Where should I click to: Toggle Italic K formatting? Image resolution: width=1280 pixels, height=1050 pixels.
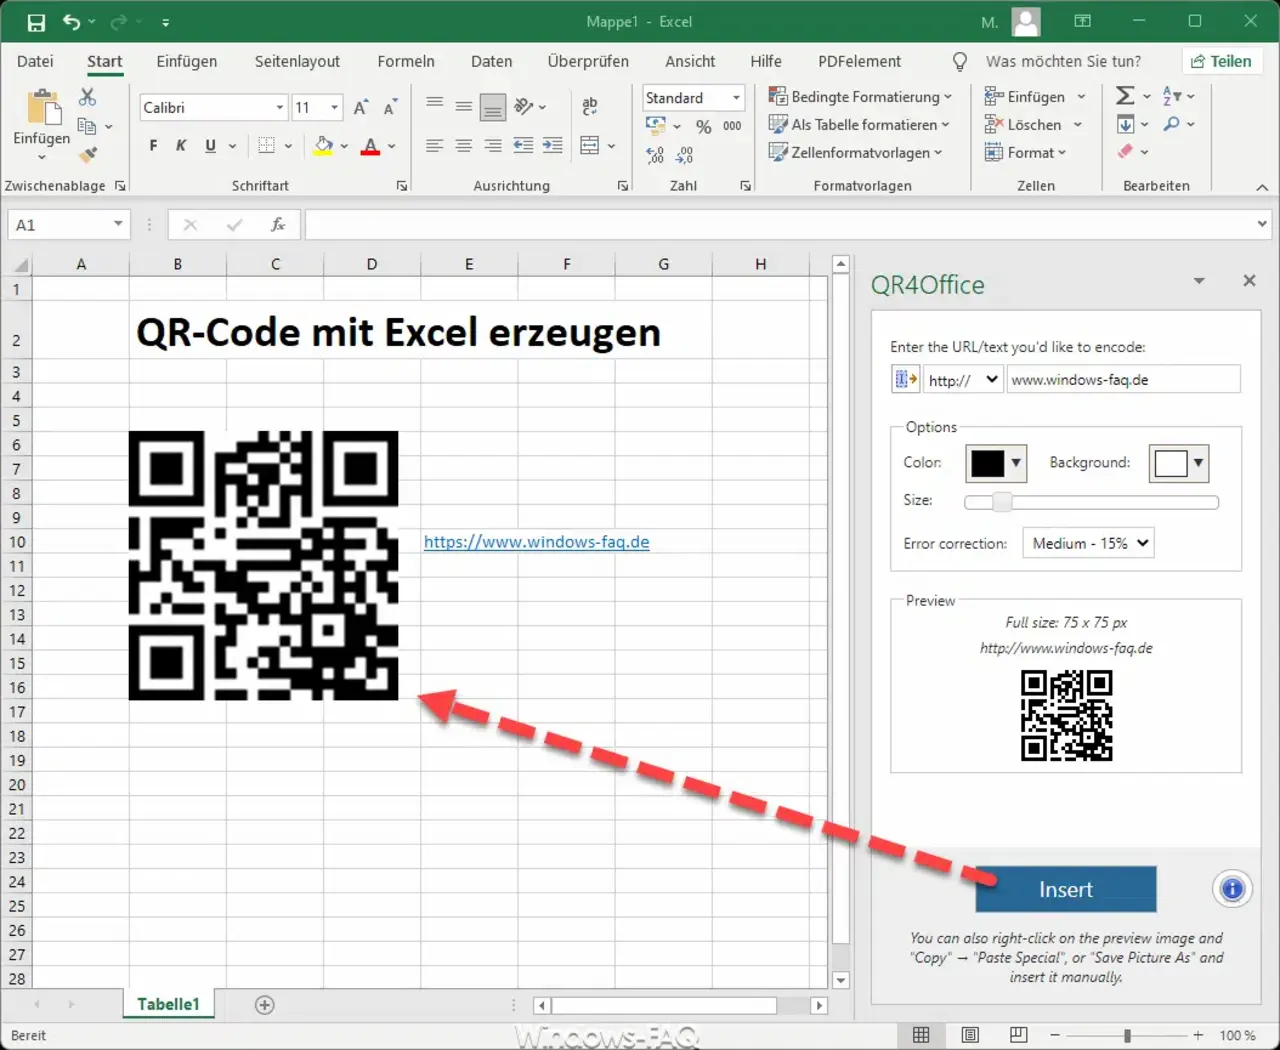coord(181,146)
